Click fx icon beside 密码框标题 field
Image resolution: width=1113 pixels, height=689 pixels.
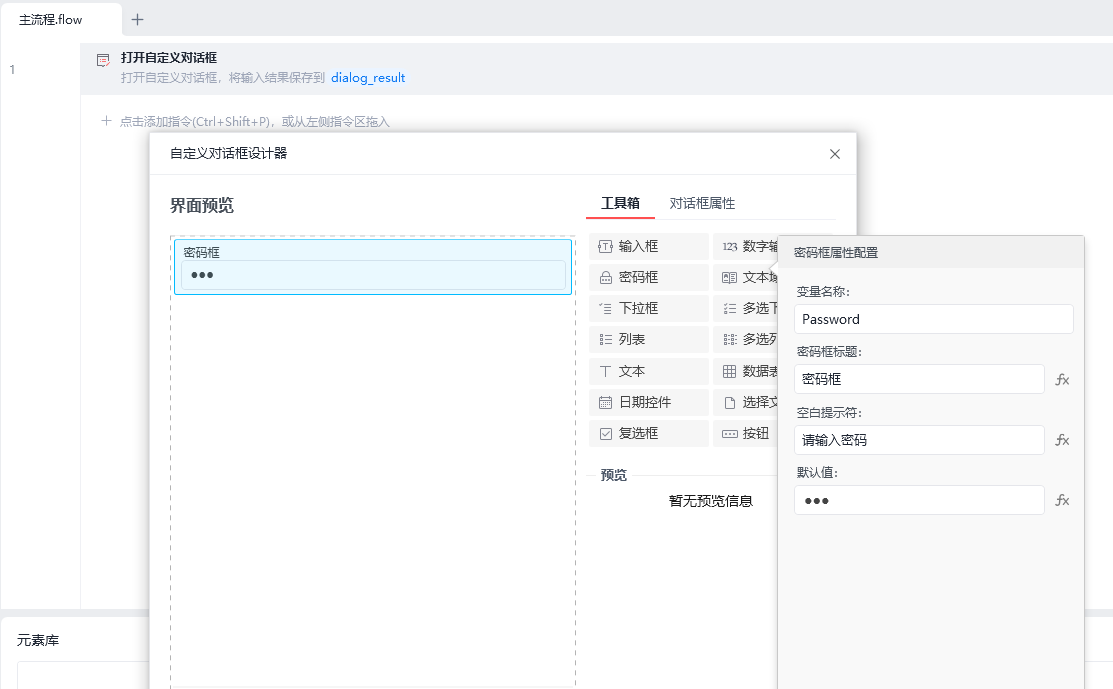(x=1063, y=380)
